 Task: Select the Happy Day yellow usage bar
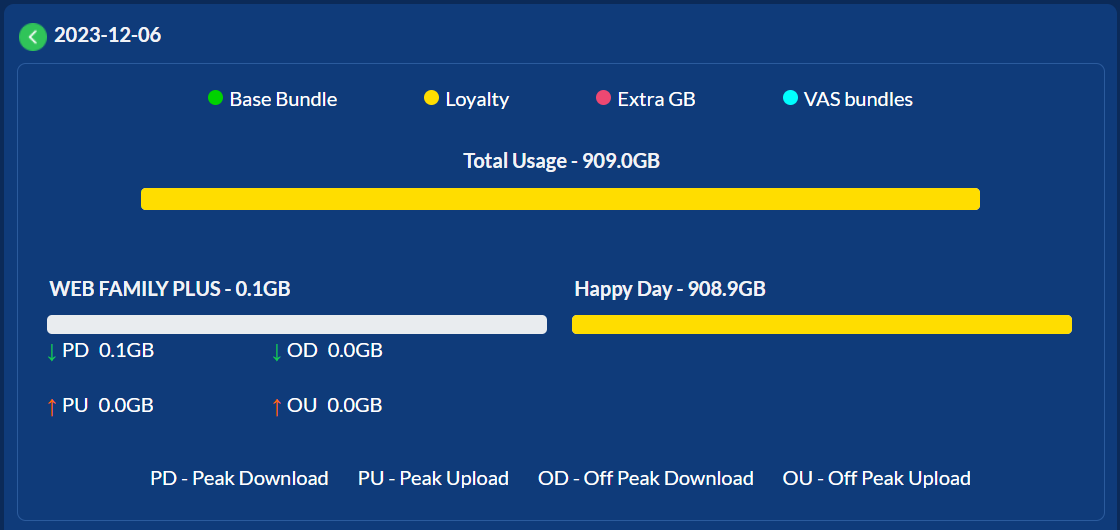(x=822, y=324)
